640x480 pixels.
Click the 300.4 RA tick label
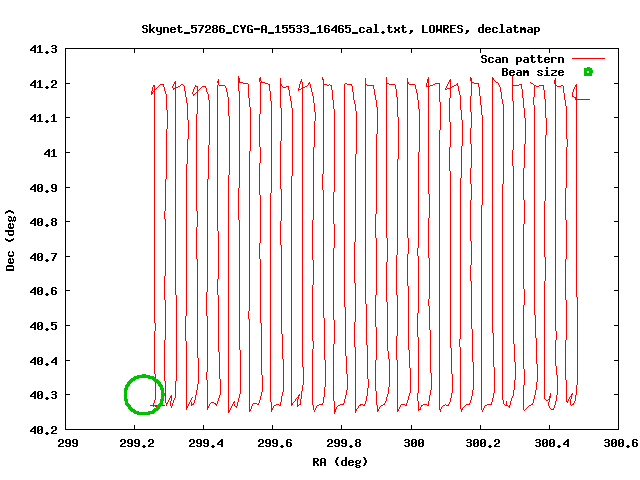pos(552,443)
